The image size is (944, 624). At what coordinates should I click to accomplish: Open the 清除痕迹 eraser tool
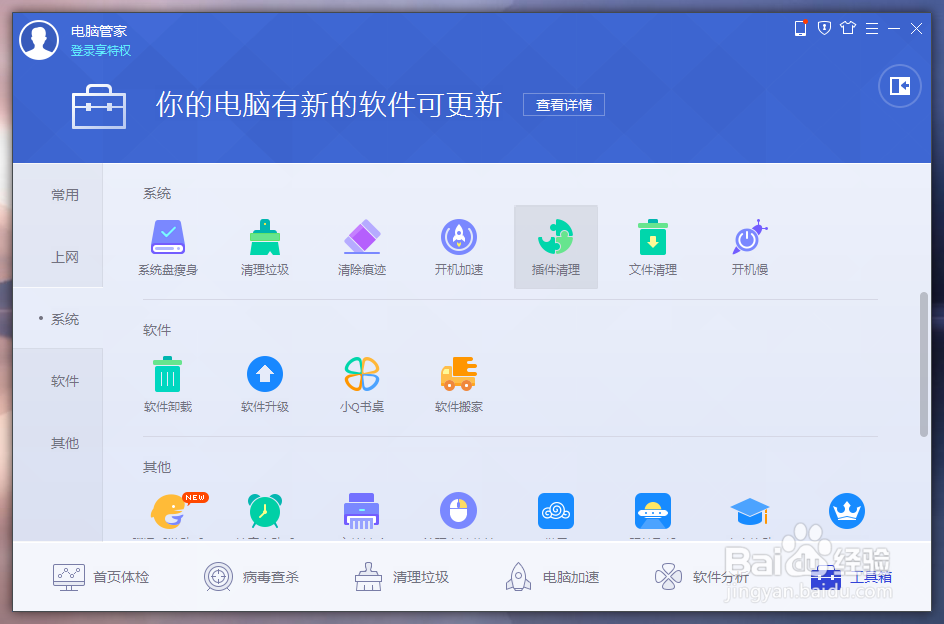click(362, 247)
